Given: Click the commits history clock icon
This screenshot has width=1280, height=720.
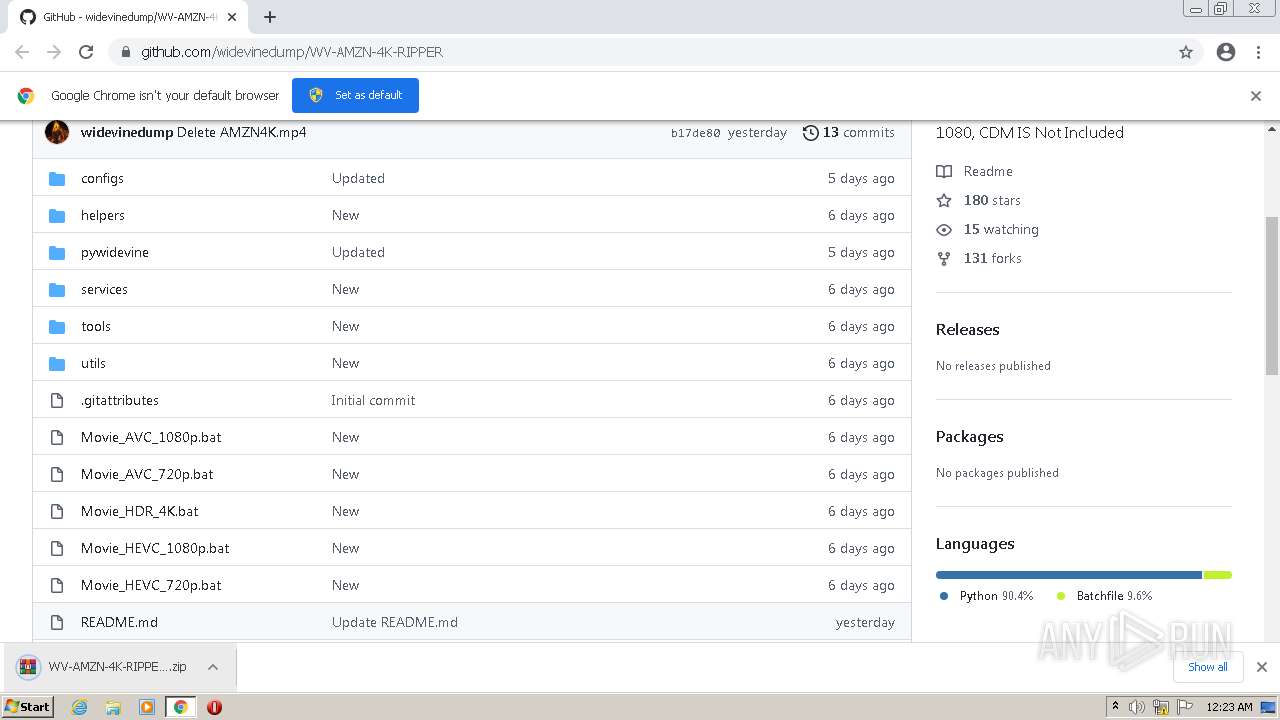Looking at the screenshot, I should coord(811,132).
